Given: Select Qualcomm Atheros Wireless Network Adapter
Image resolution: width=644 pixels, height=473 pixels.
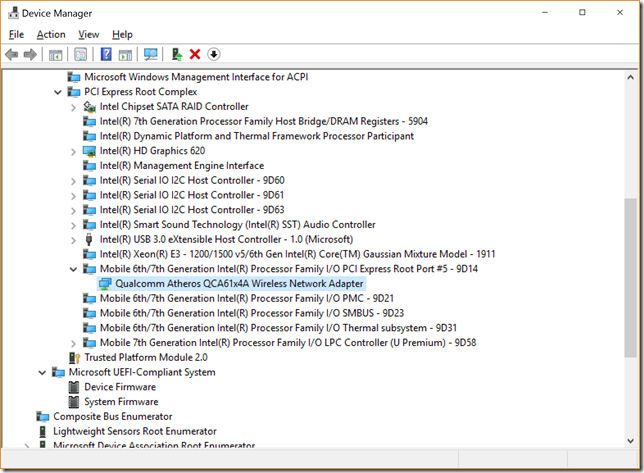Looking at the screenshot, I should (240, 283).
